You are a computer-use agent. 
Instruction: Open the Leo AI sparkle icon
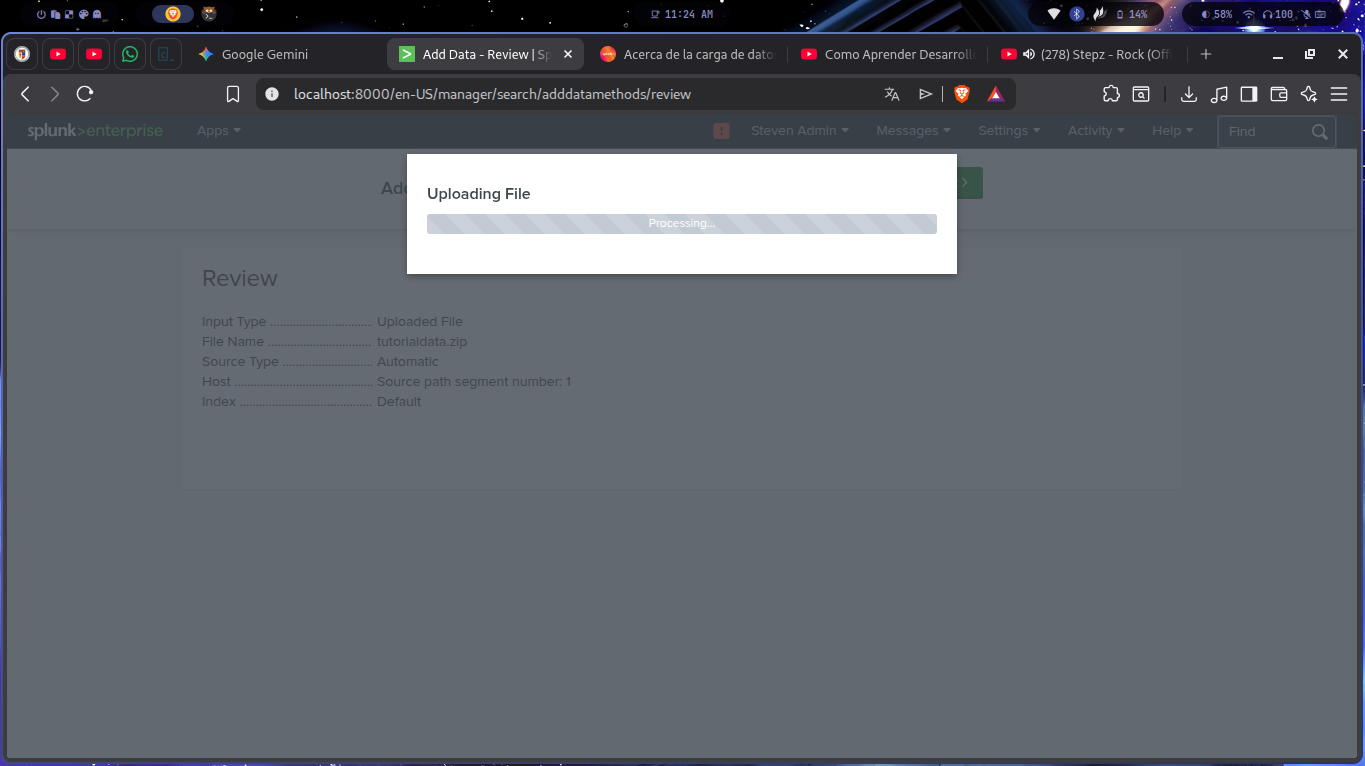(1309, 94)
